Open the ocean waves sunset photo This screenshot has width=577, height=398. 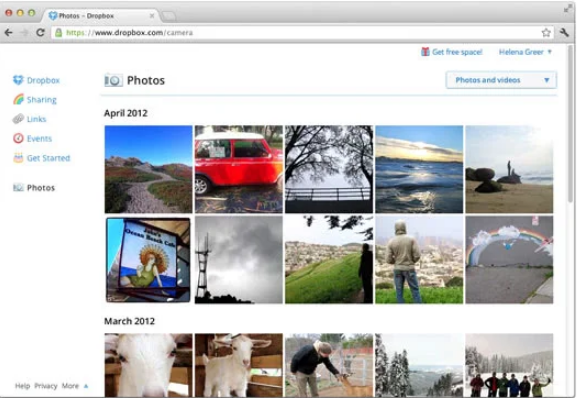[x=419, y=169]
